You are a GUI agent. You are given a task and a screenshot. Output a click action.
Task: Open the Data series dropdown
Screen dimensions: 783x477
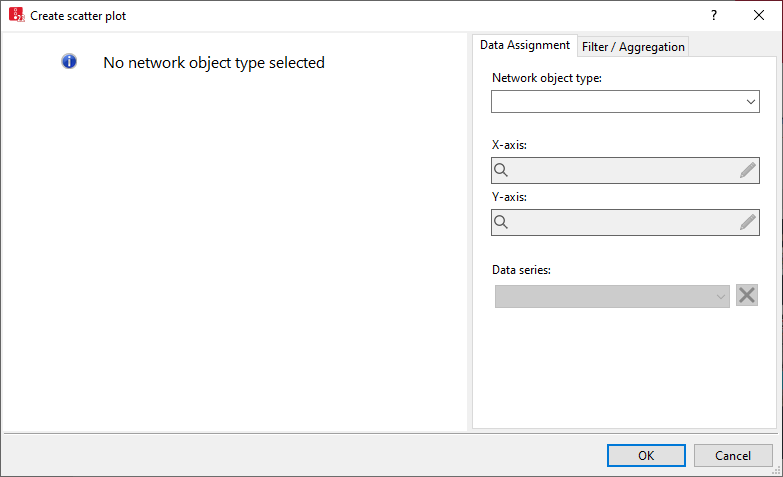pos(612,296)
